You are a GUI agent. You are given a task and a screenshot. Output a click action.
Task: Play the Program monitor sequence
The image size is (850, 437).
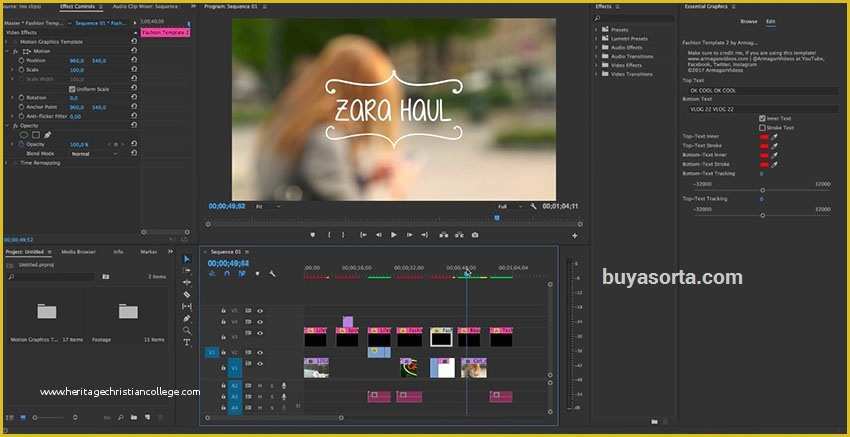(x=394, y=235)
